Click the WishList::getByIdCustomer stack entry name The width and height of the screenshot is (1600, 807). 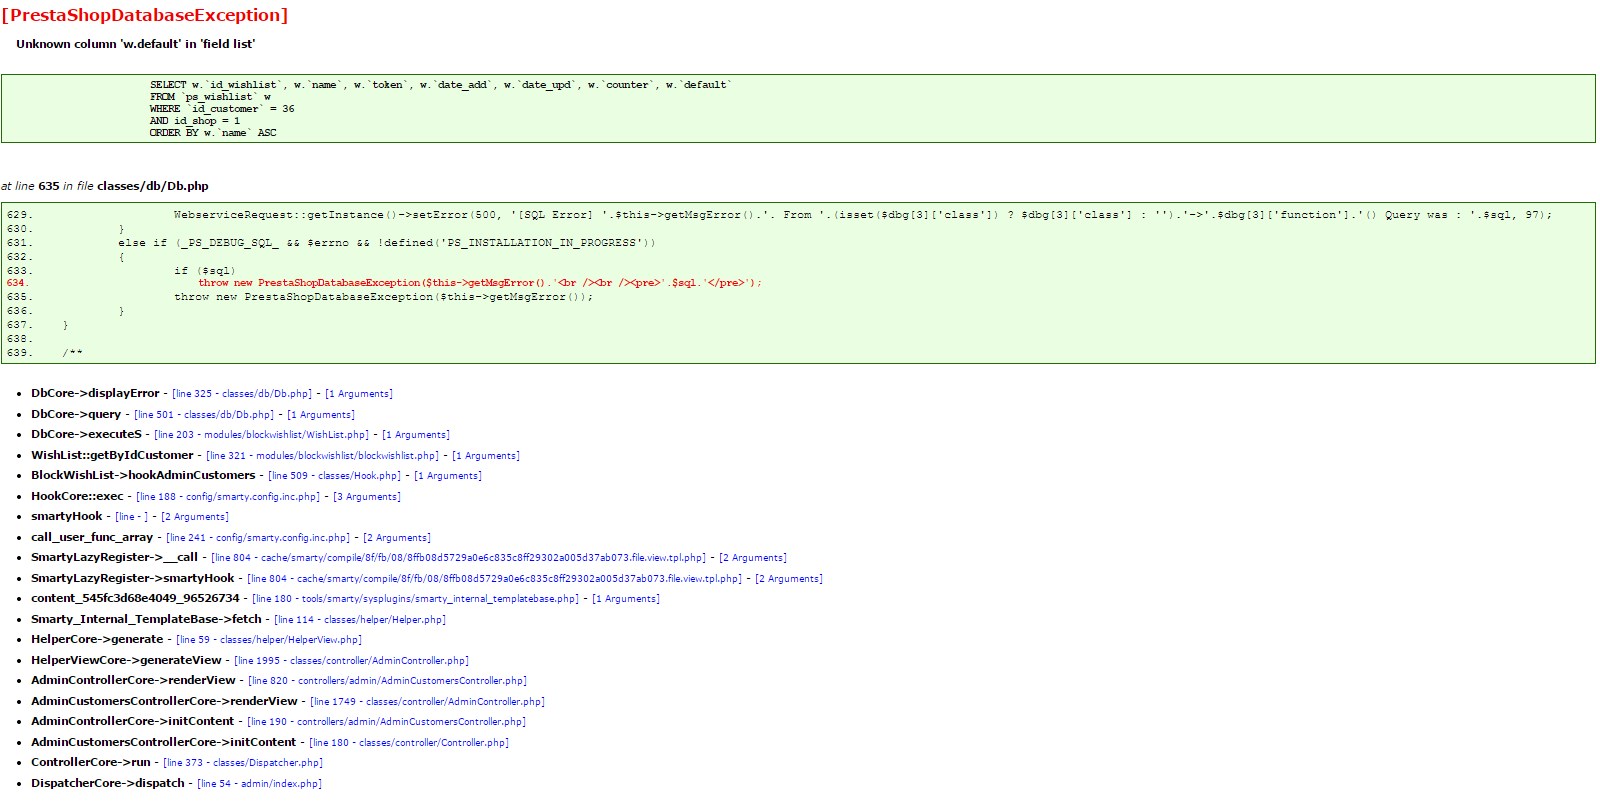tap(112, 456)
